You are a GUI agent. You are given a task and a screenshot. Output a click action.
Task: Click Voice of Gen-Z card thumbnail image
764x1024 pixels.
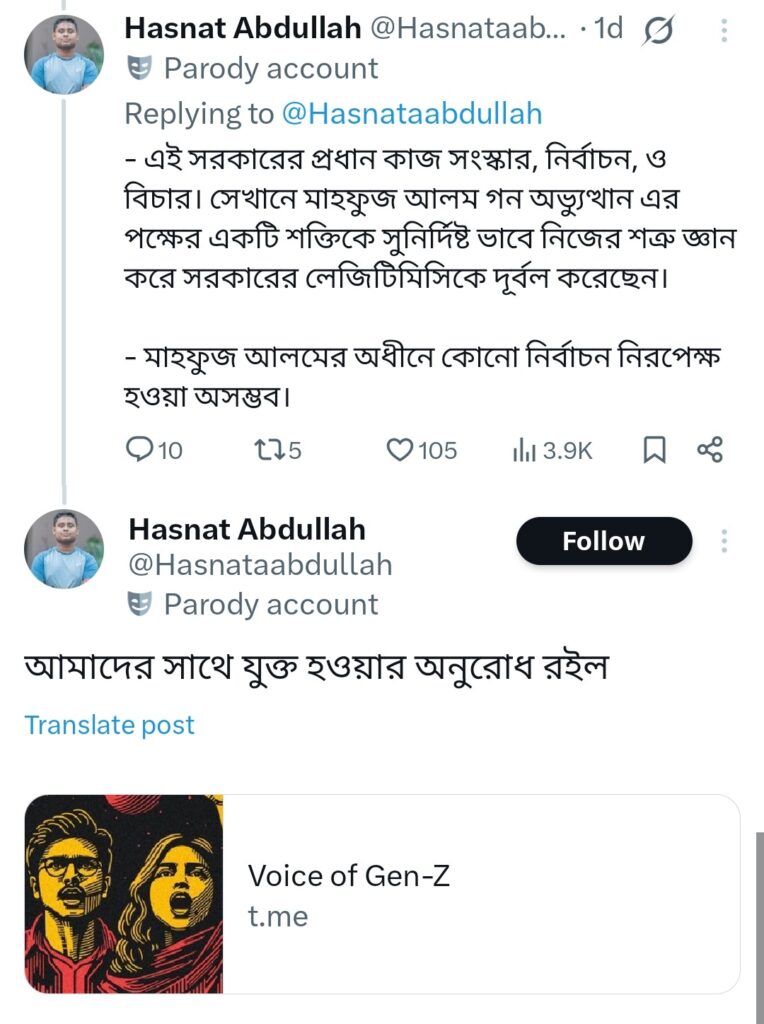[124, 894]
